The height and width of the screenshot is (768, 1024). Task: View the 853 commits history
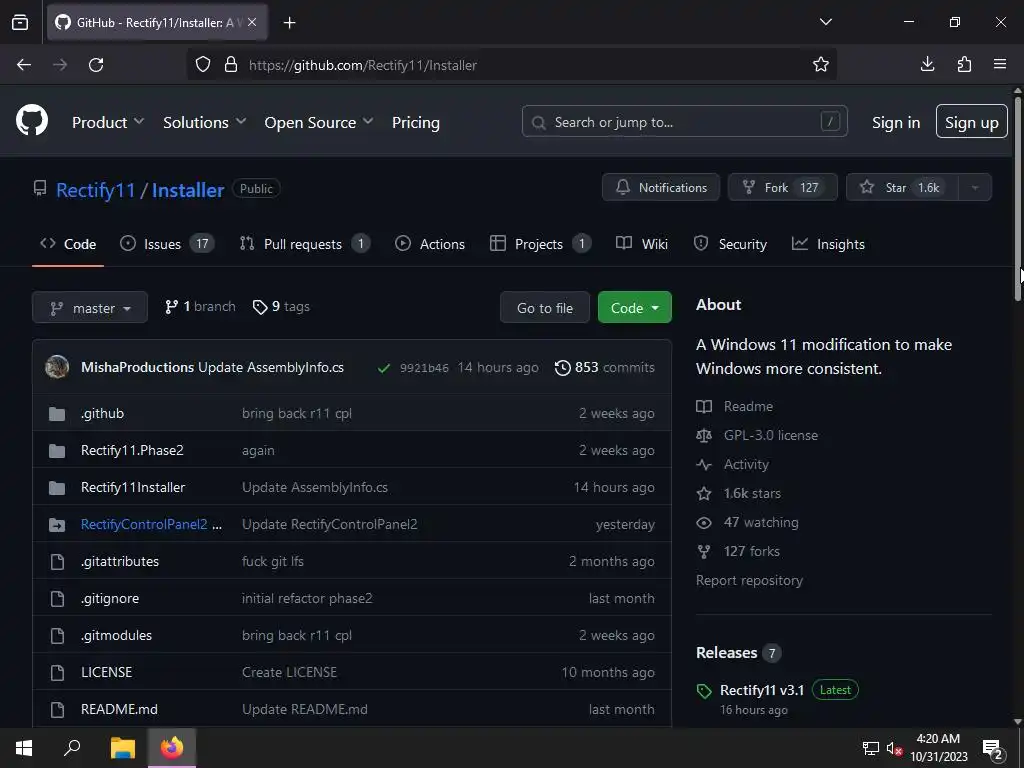coord(604,367)
